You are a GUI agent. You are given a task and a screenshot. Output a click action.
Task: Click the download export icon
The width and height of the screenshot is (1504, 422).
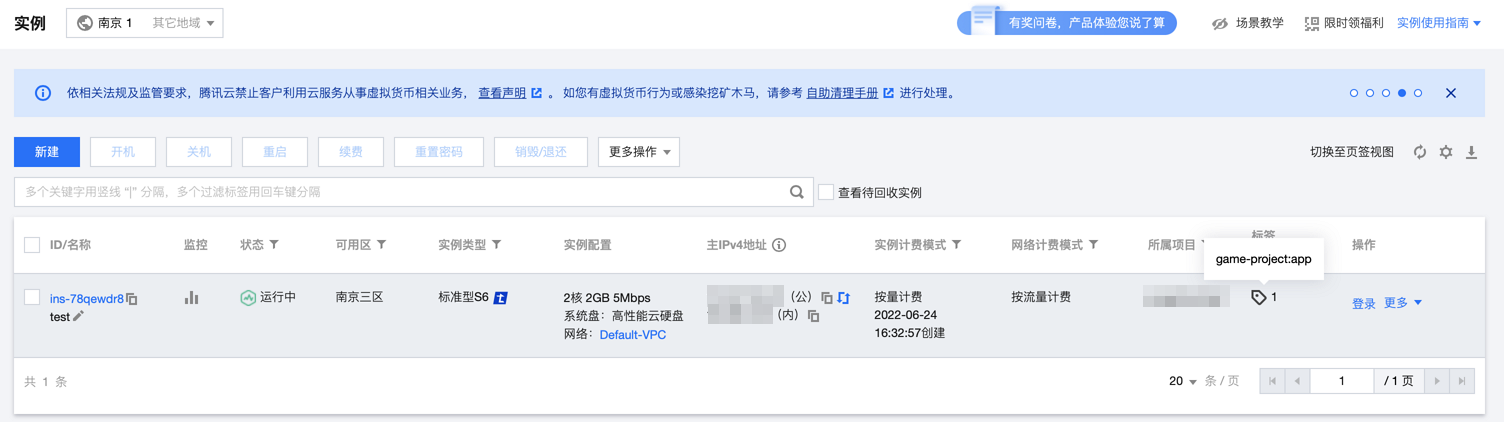pos(1471,152)
